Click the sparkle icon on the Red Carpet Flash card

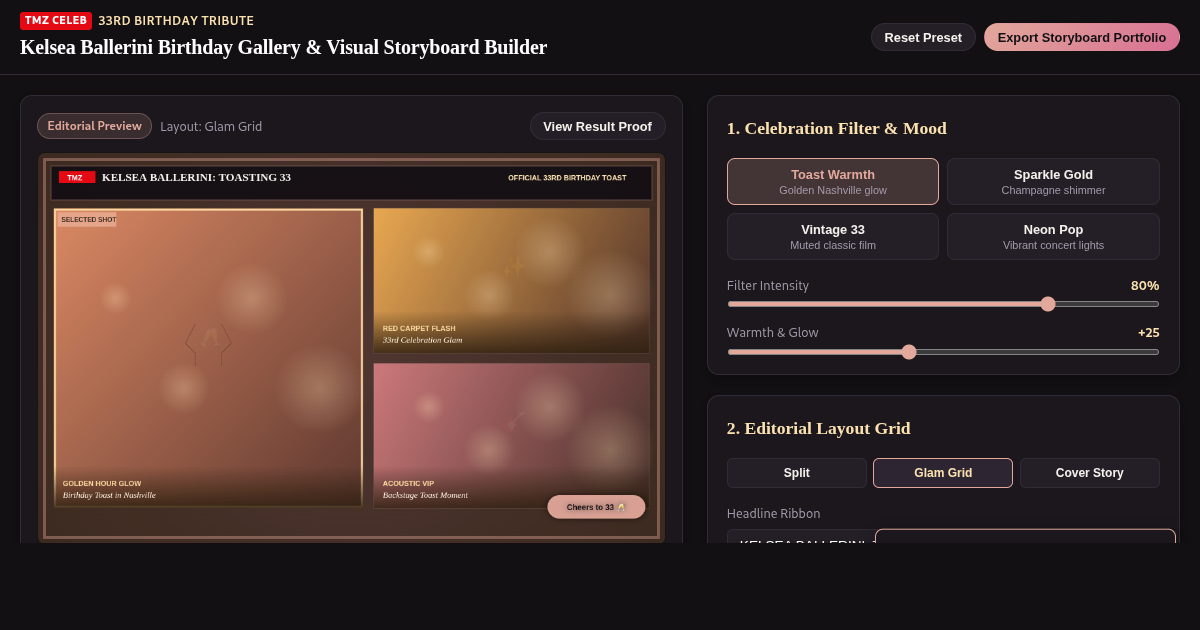click(513, 267)
